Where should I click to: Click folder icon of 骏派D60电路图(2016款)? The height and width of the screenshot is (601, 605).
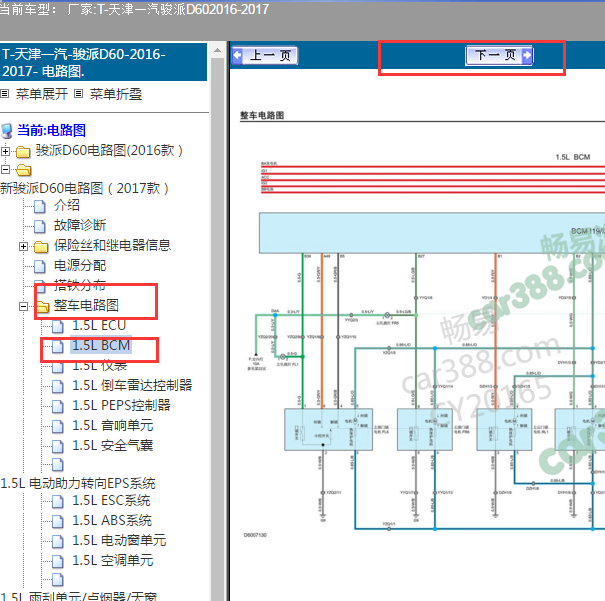point(23,152)
